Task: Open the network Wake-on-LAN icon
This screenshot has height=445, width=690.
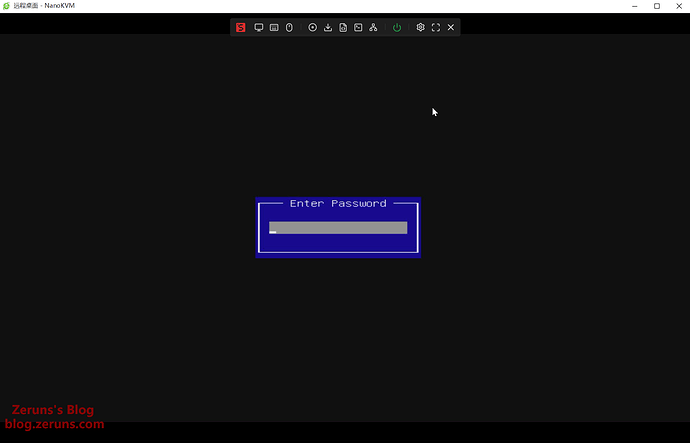Action: pos(373,28)
